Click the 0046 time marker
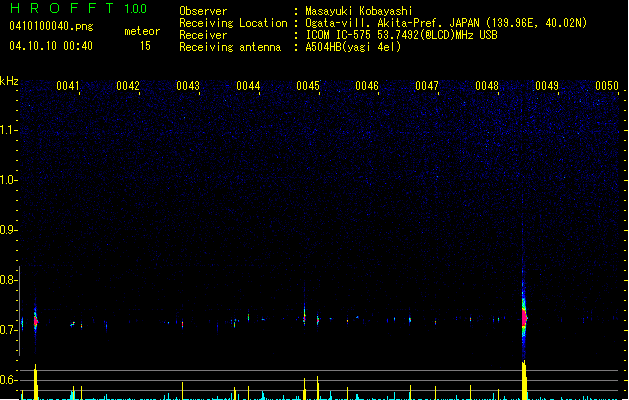The height and width of the screenshot is (400, 629). click(x=367, y=86)
